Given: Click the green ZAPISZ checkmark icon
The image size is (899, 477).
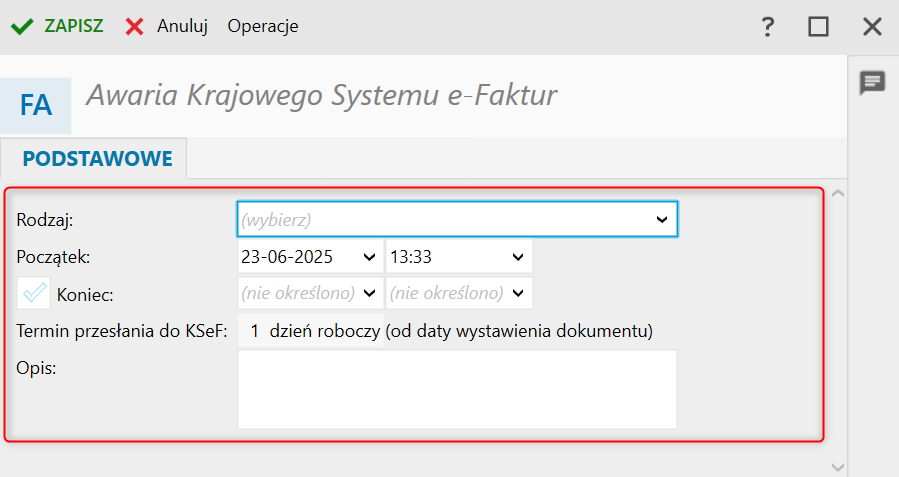Looking at the screenshot, I should click(x=21, y=27).
